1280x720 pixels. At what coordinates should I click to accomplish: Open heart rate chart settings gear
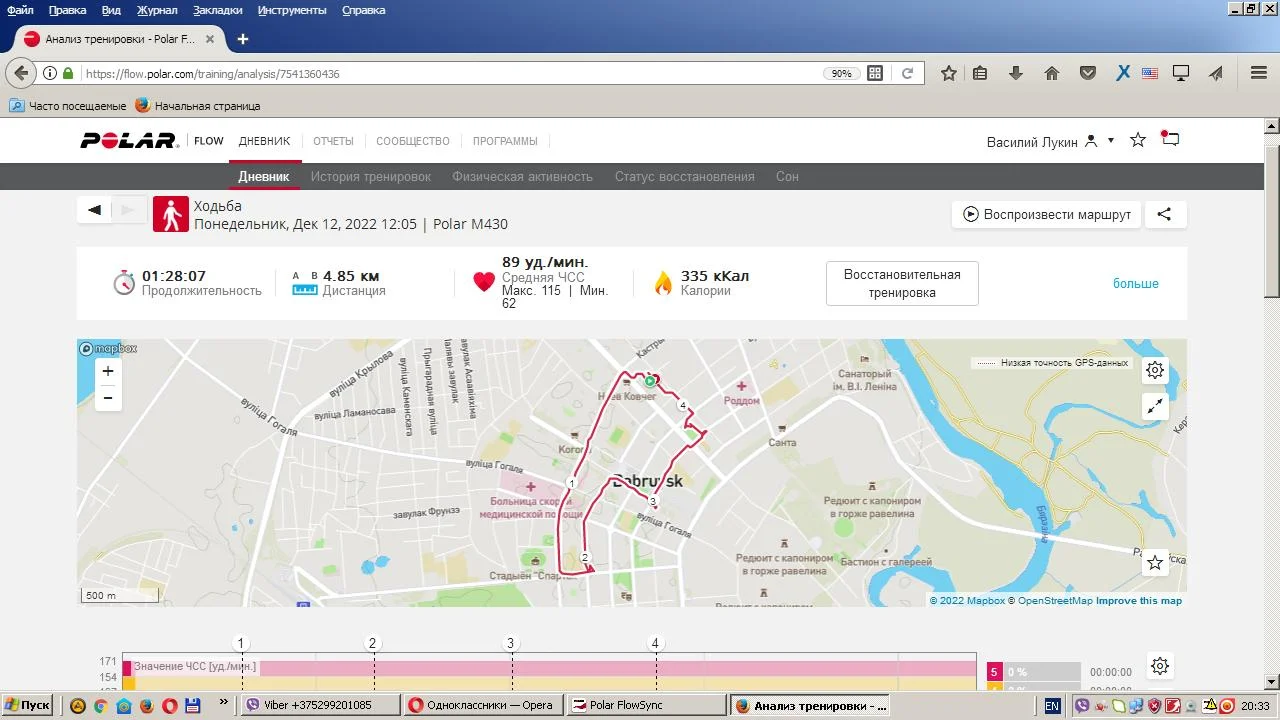1159,666
